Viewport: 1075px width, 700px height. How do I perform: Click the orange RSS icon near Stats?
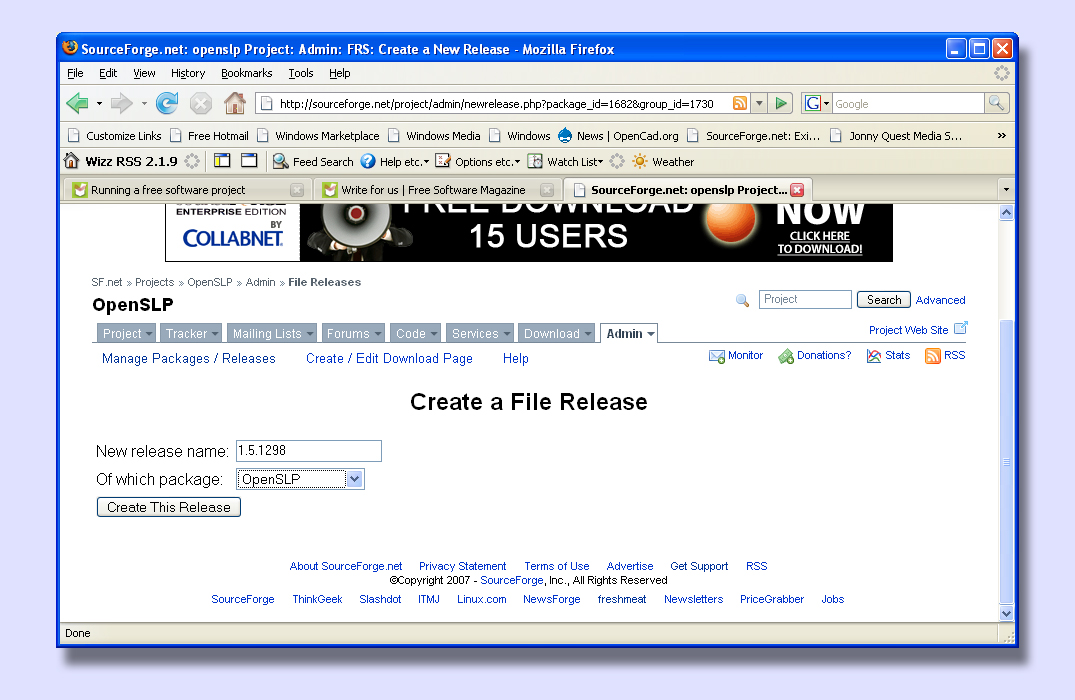[x=932, y=356]
